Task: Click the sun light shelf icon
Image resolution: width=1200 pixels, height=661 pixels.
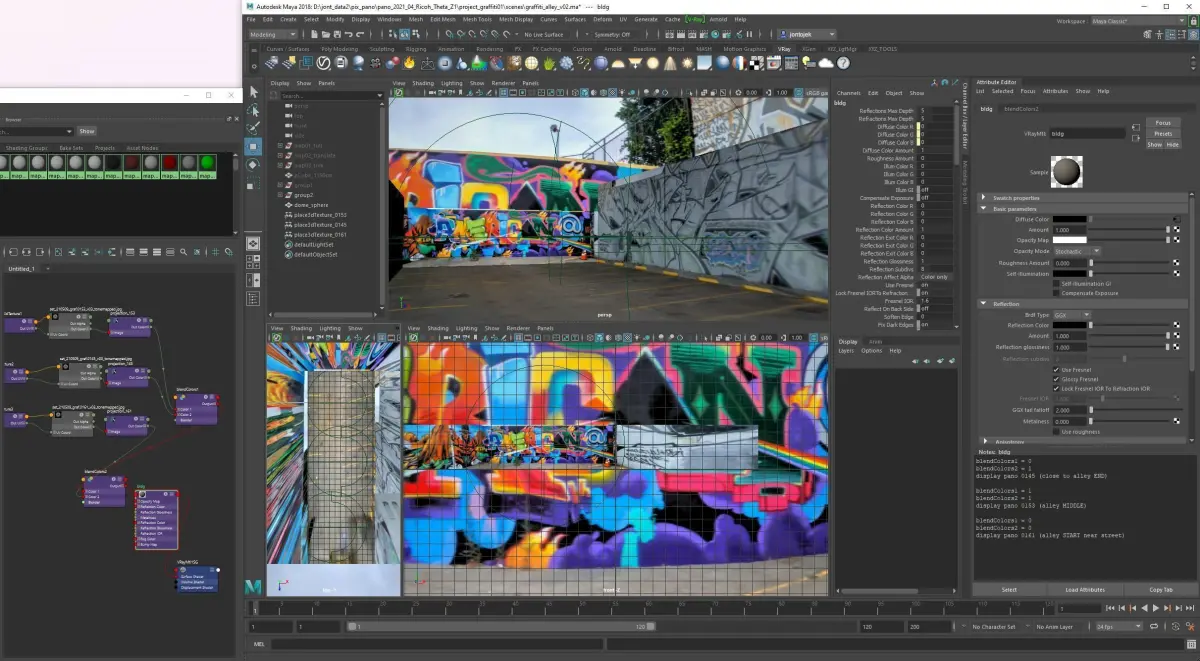Action: point(686,62)
